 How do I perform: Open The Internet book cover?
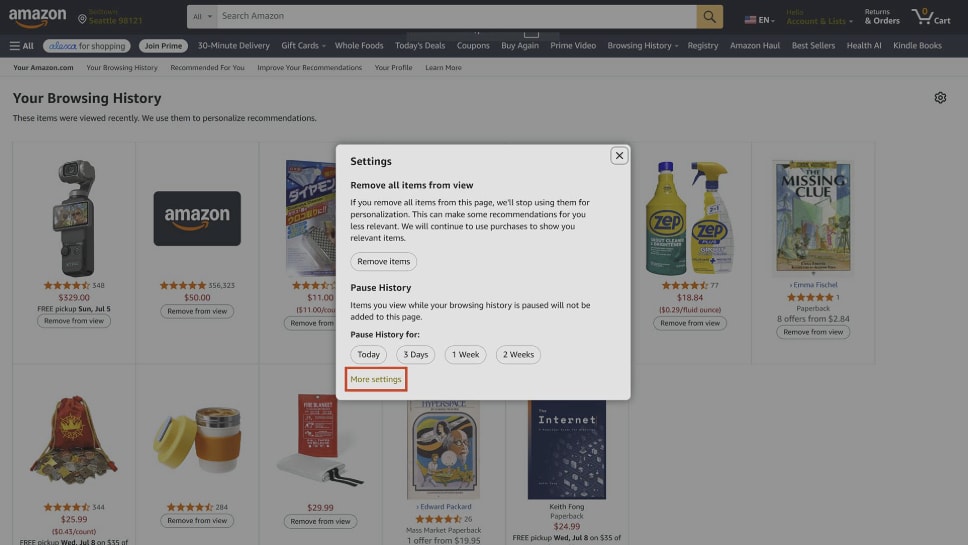coord(567,450)
